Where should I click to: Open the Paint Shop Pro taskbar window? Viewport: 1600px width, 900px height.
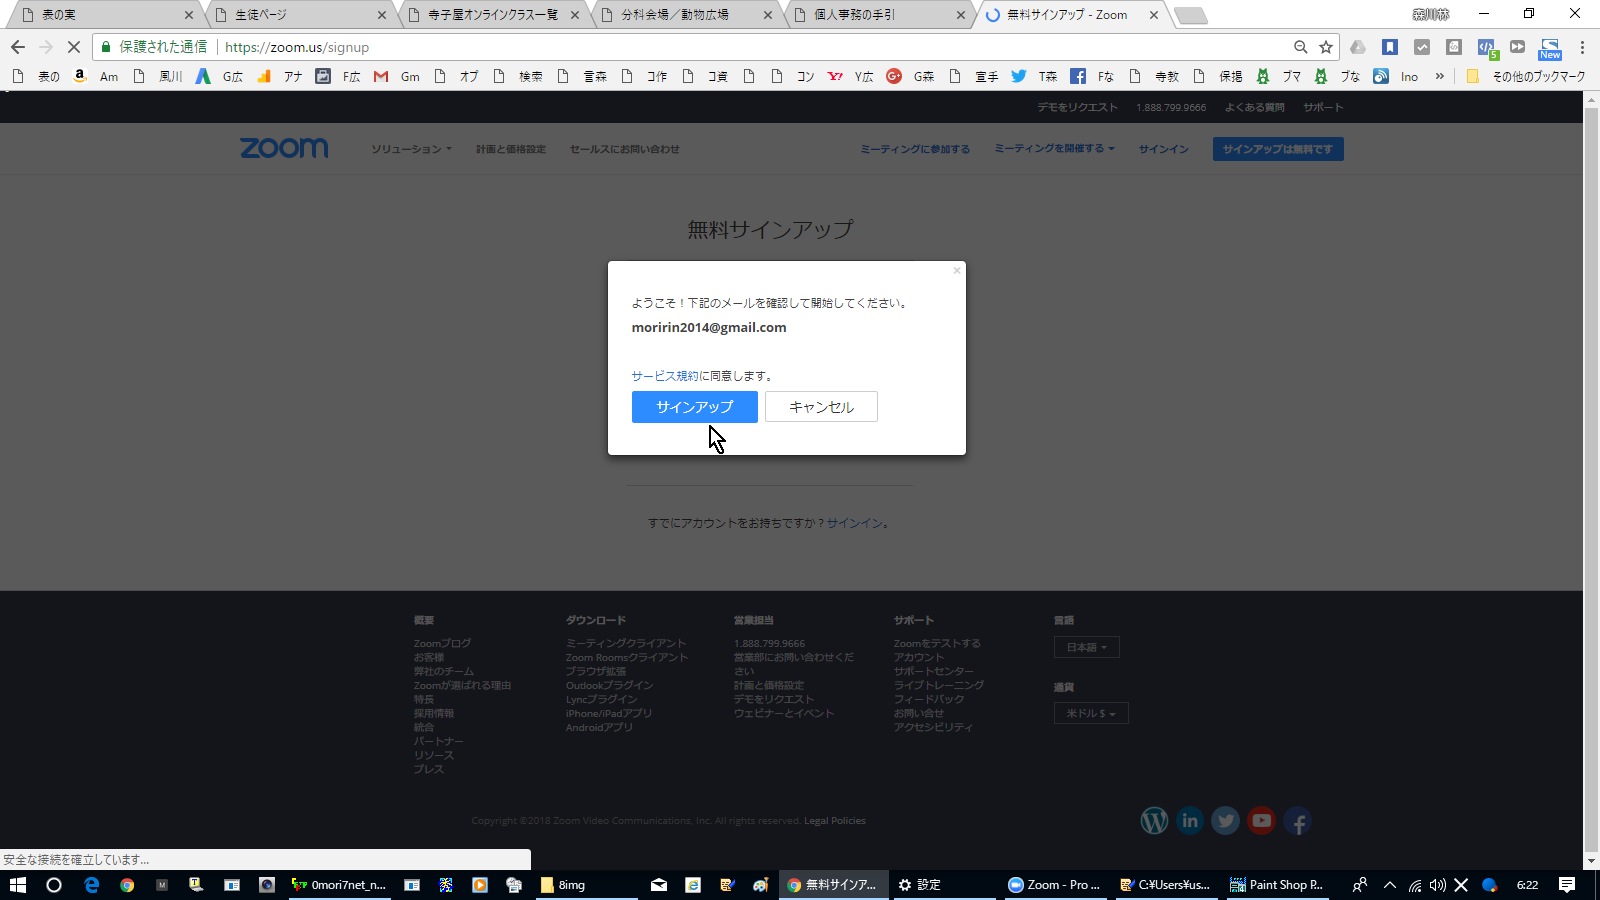1276,885
